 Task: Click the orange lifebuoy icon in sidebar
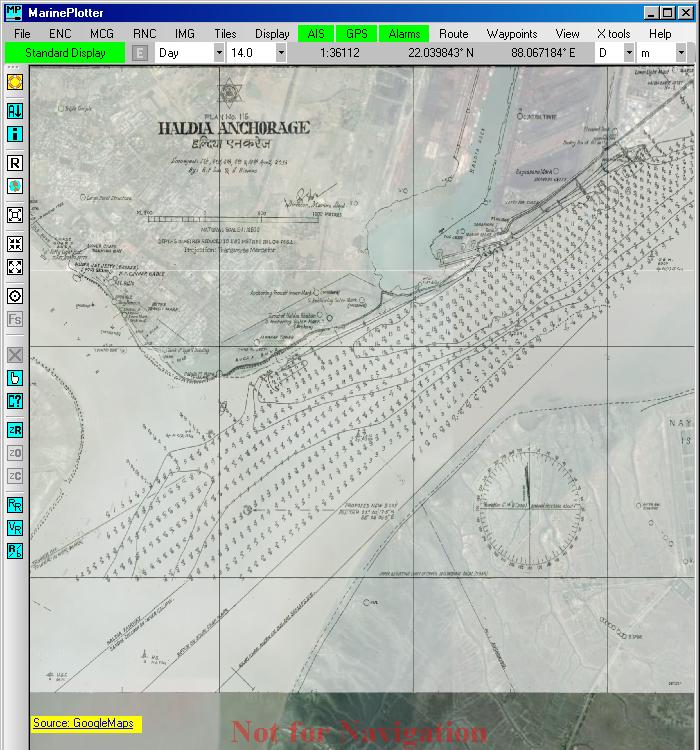coord(15,82)
